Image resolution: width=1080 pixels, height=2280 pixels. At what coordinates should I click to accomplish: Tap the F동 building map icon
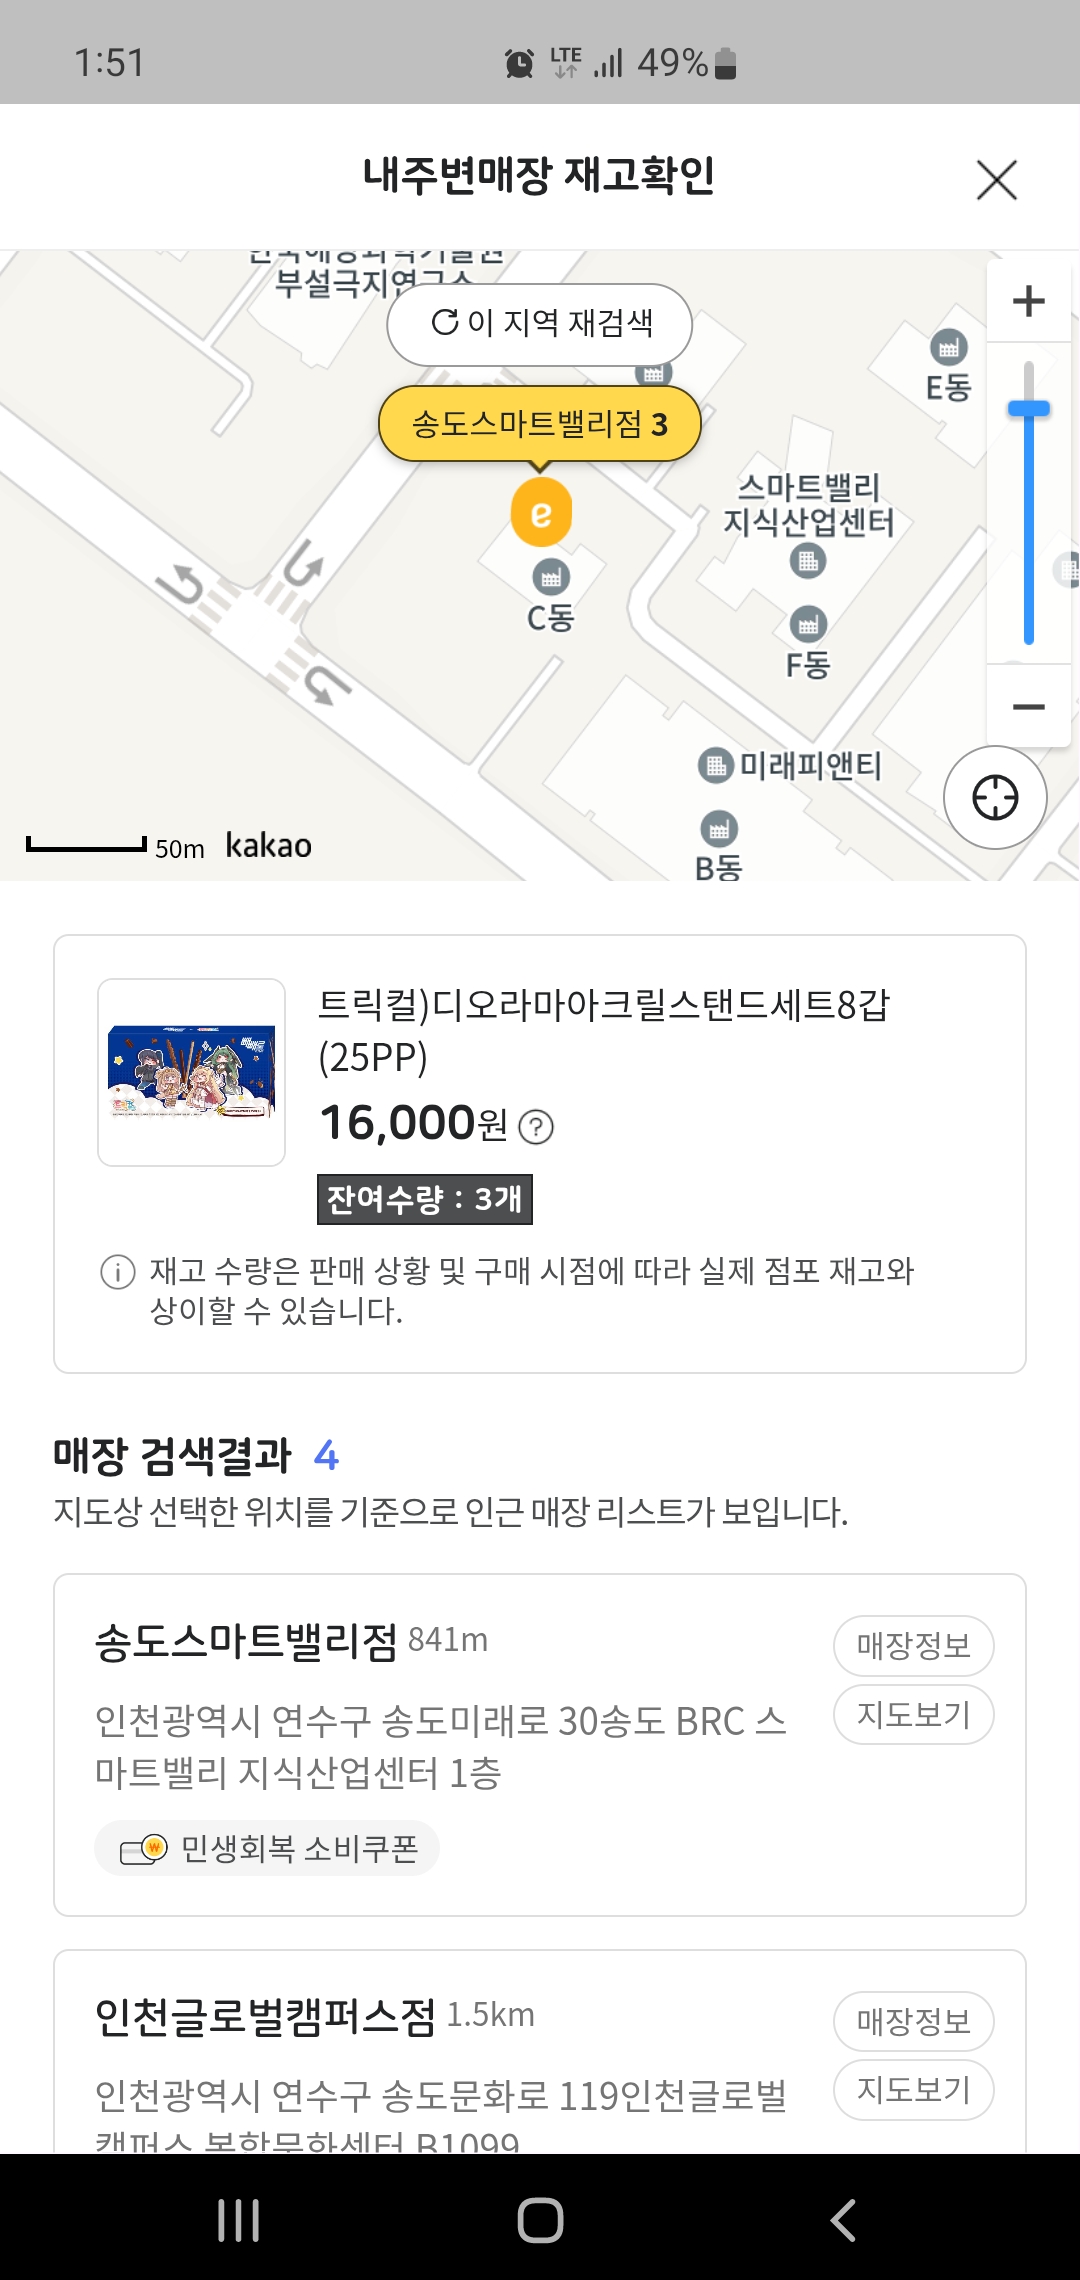tap(808, 625)
